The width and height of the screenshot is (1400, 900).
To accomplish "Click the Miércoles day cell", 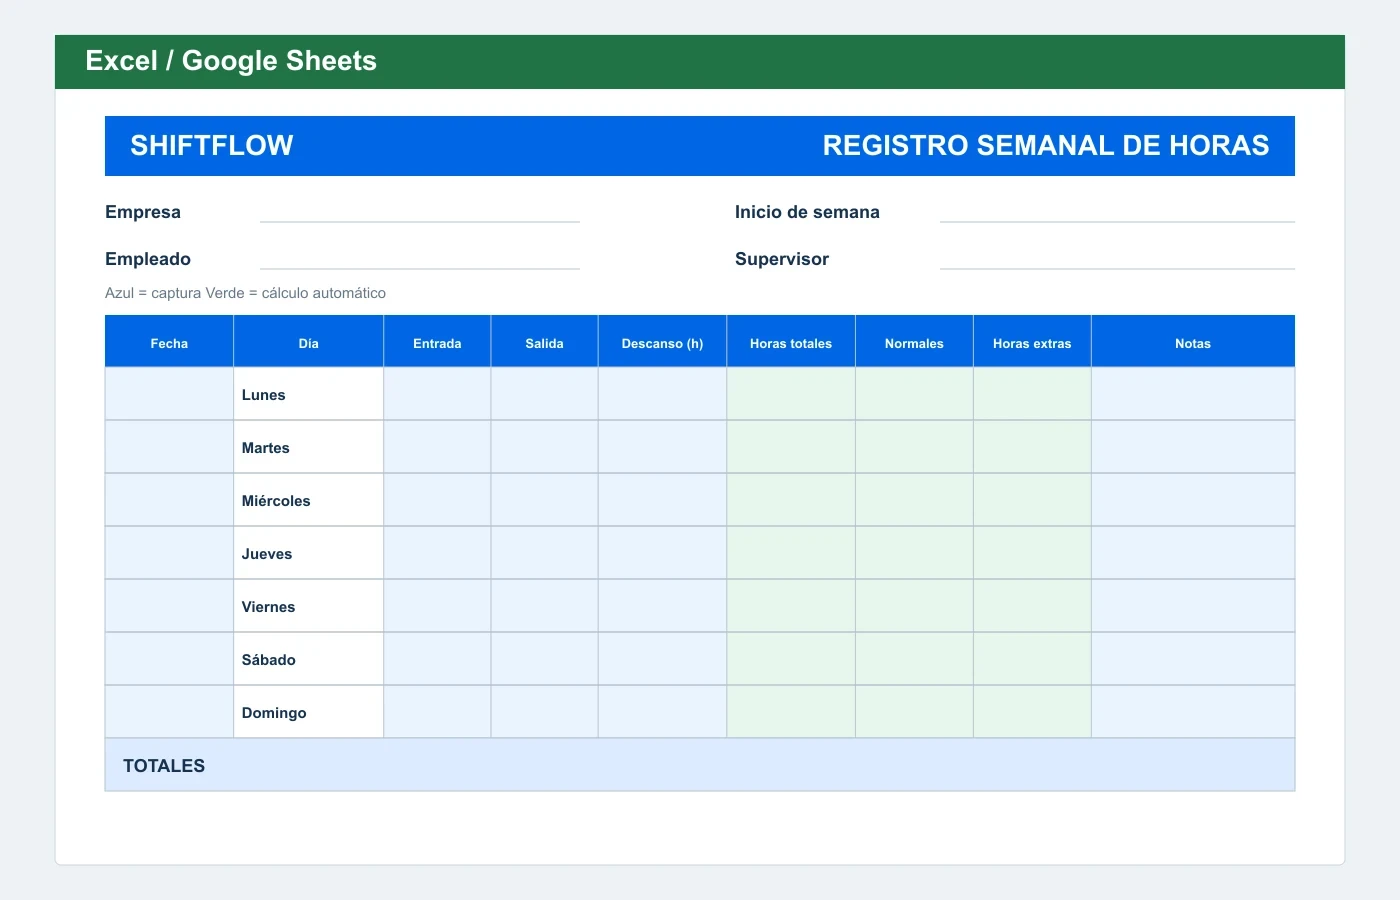I will [x=309, y=500].
